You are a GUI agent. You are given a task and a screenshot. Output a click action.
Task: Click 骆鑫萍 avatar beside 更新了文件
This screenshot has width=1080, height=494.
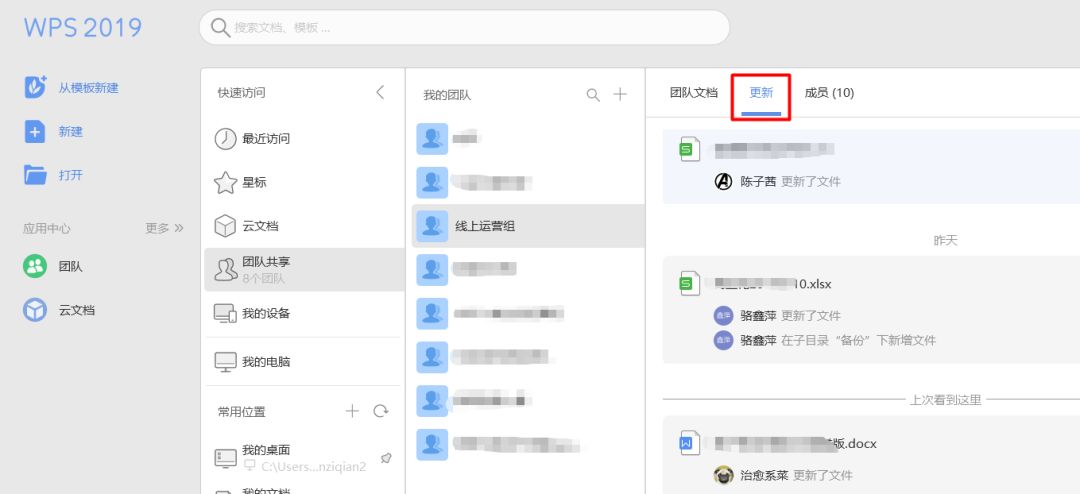(x=723, y=316)
